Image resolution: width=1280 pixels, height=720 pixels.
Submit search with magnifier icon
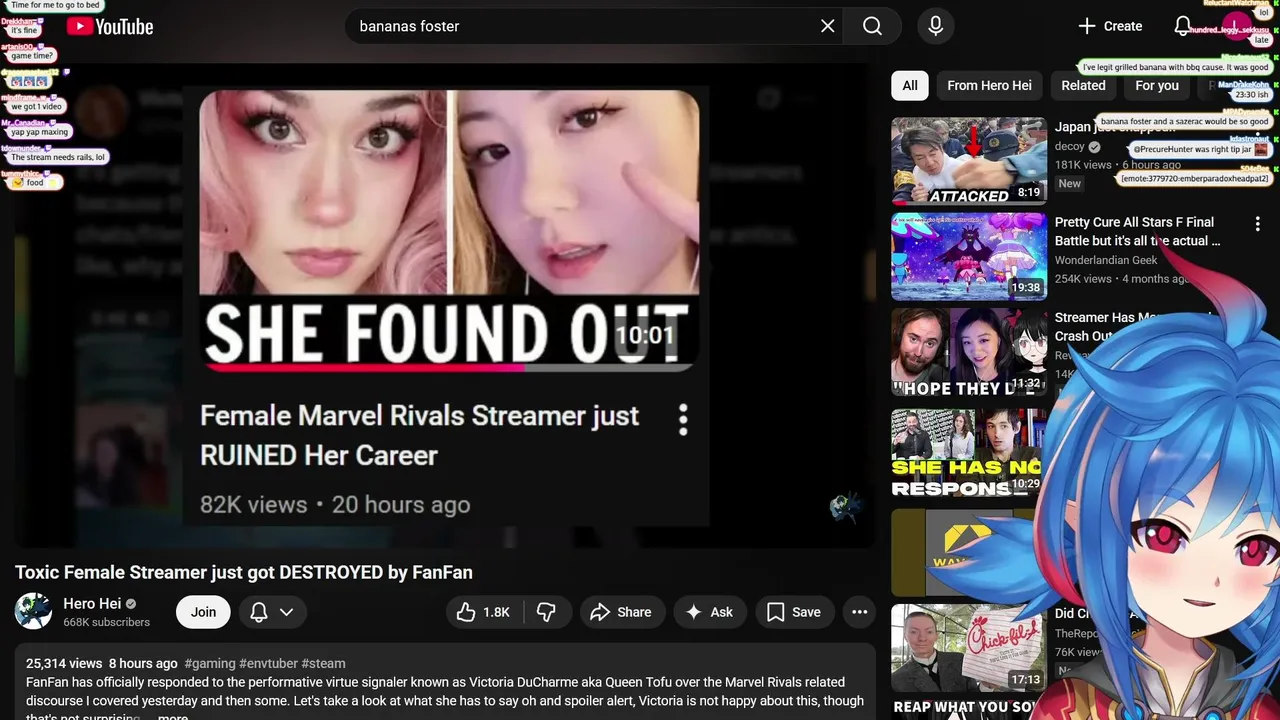[x=872, y=26]
